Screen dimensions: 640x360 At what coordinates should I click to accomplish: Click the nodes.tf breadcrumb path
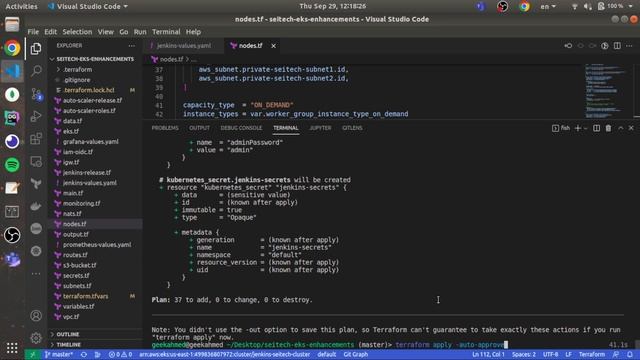point(171,60)
